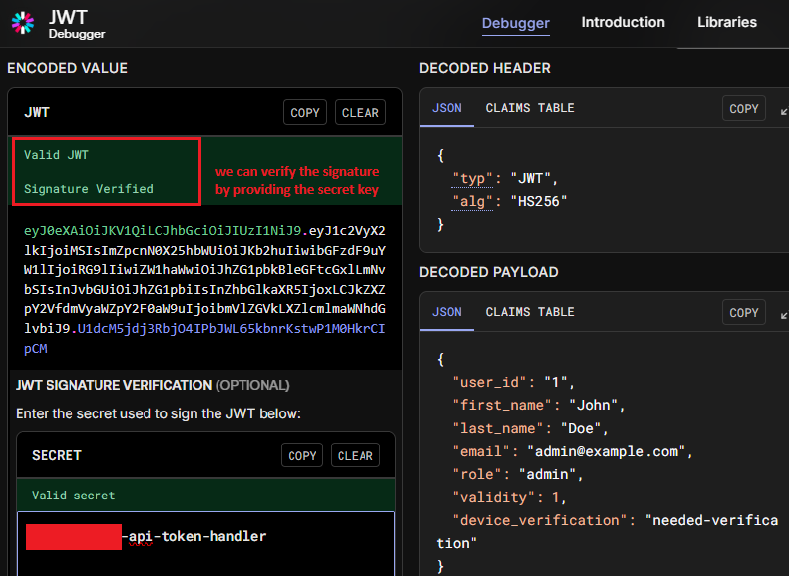Viewport: 789px width, 576px height.
Task: Clear the encoded JWT field
Action: 360,112
